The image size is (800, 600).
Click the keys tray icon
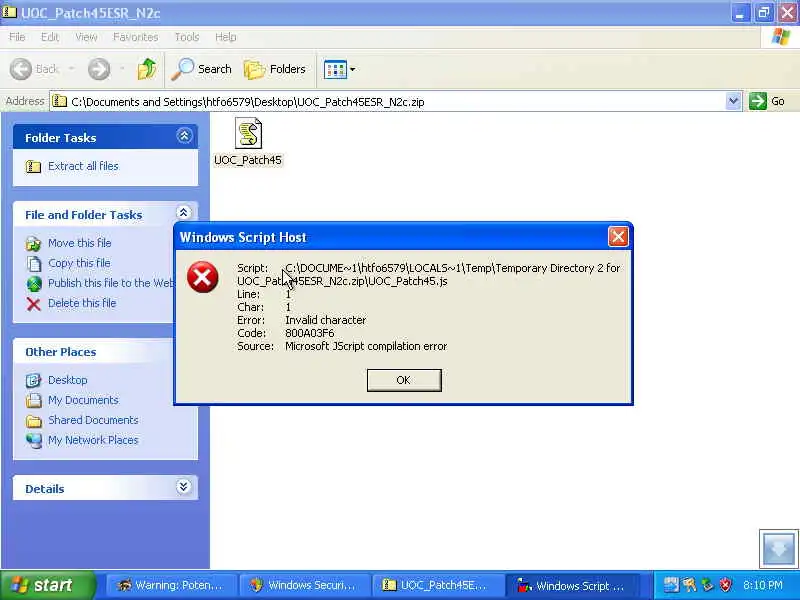coord(689,585)
